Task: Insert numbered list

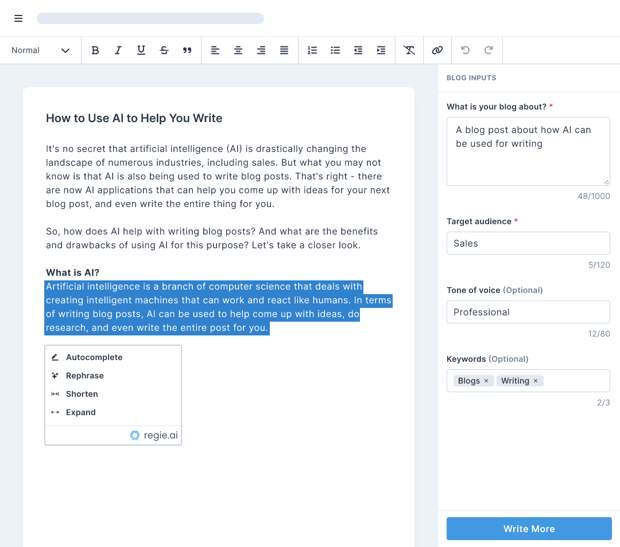Action: coord(312,50)
